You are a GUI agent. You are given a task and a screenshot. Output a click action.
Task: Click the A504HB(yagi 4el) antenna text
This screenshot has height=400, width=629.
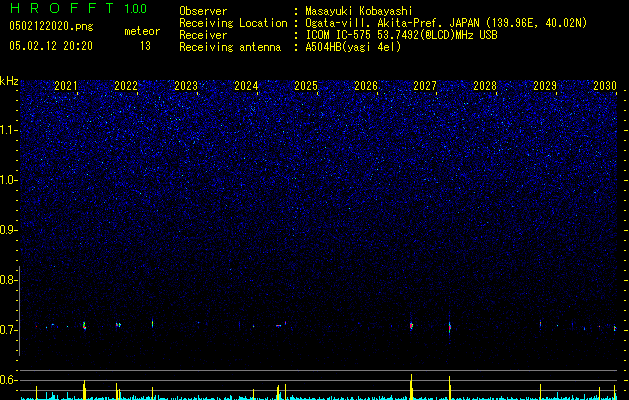point(353,47)
